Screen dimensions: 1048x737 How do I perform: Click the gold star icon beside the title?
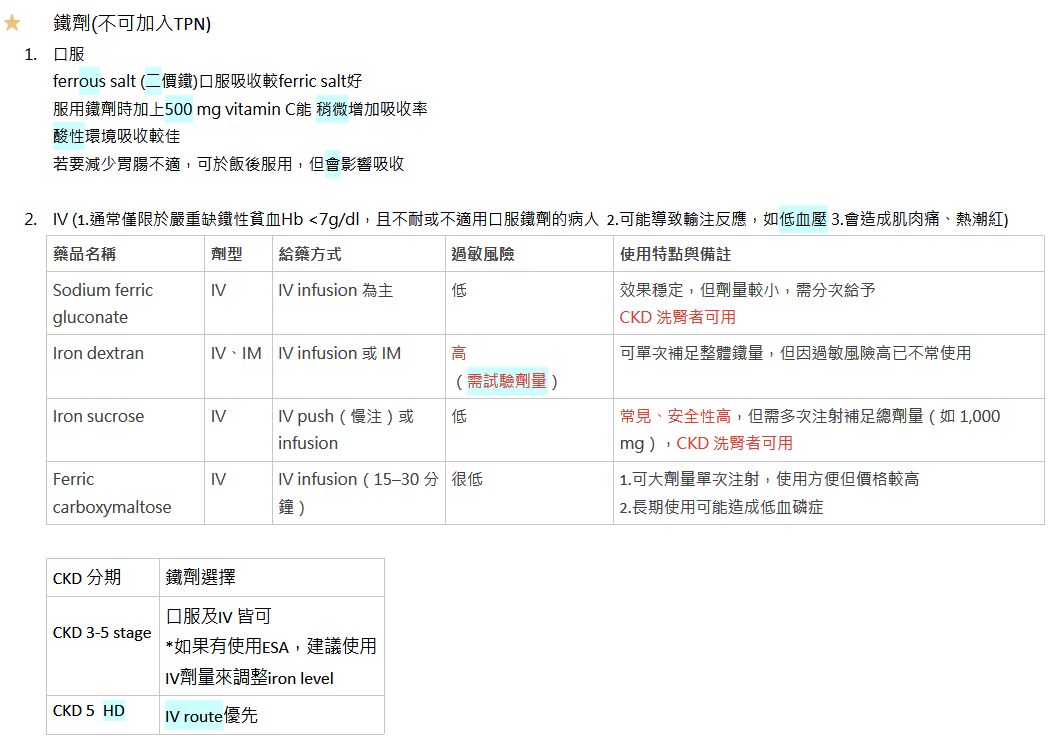click(x=12, y=23)
